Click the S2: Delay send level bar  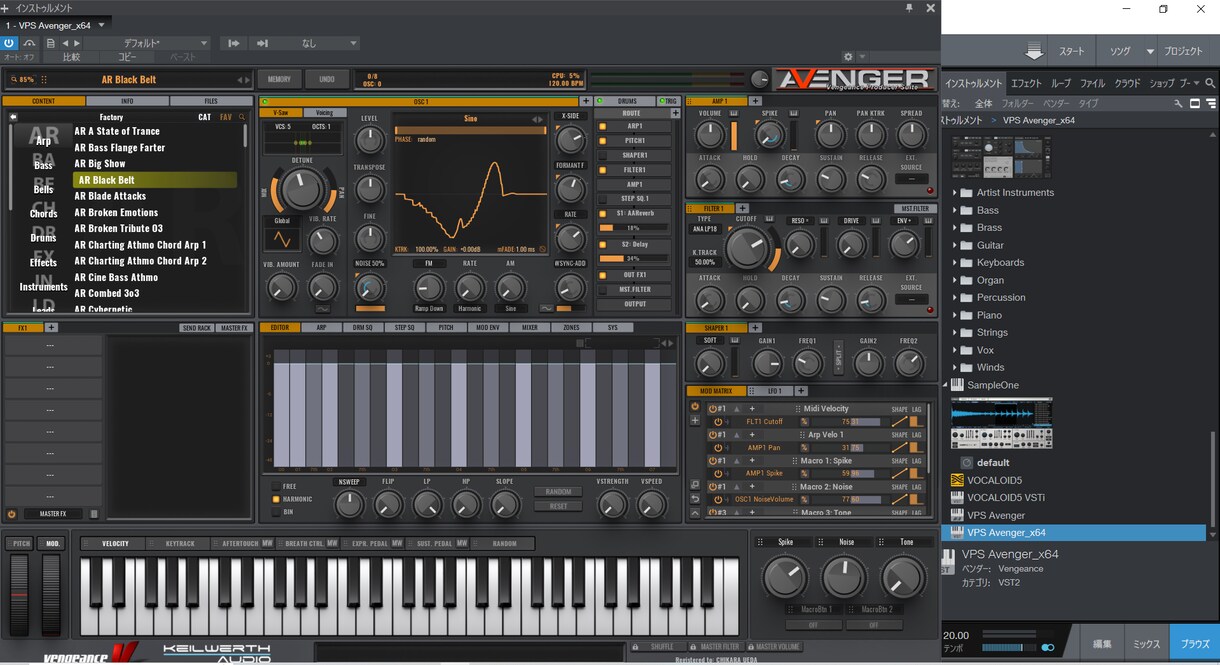coord(633,258)
